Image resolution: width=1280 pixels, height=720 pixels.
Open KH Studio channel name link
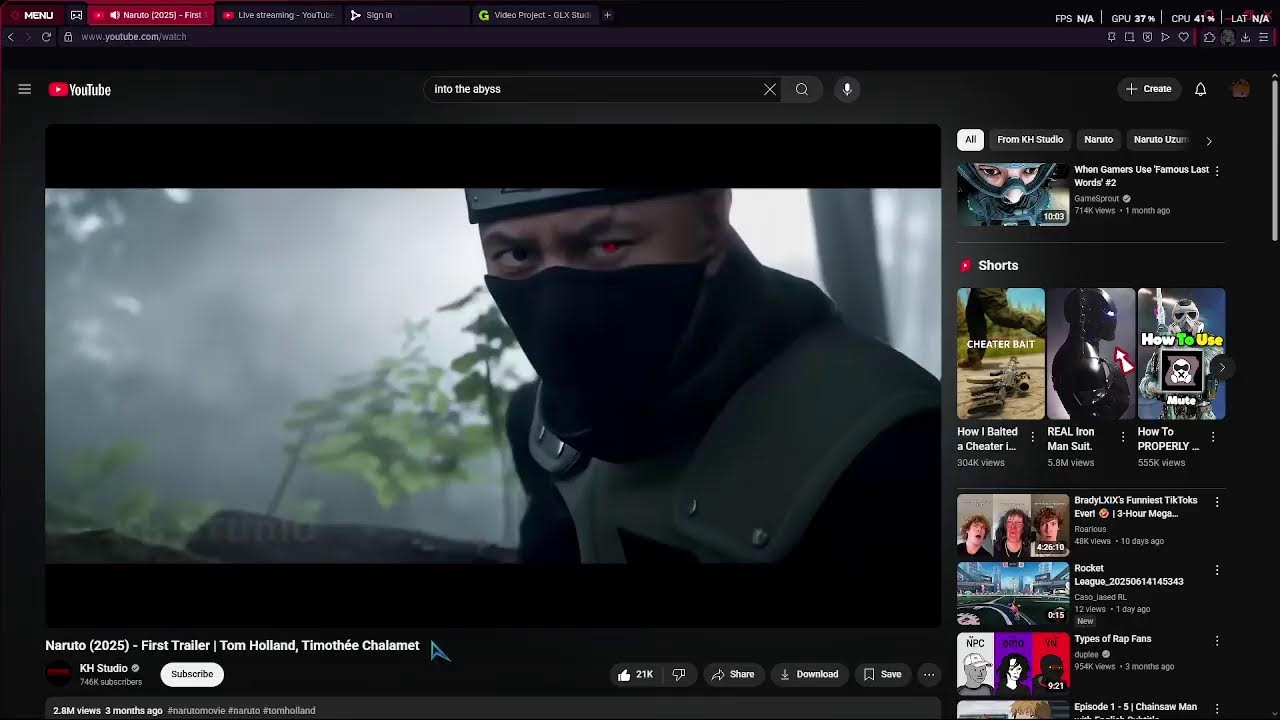coord(104,668)
